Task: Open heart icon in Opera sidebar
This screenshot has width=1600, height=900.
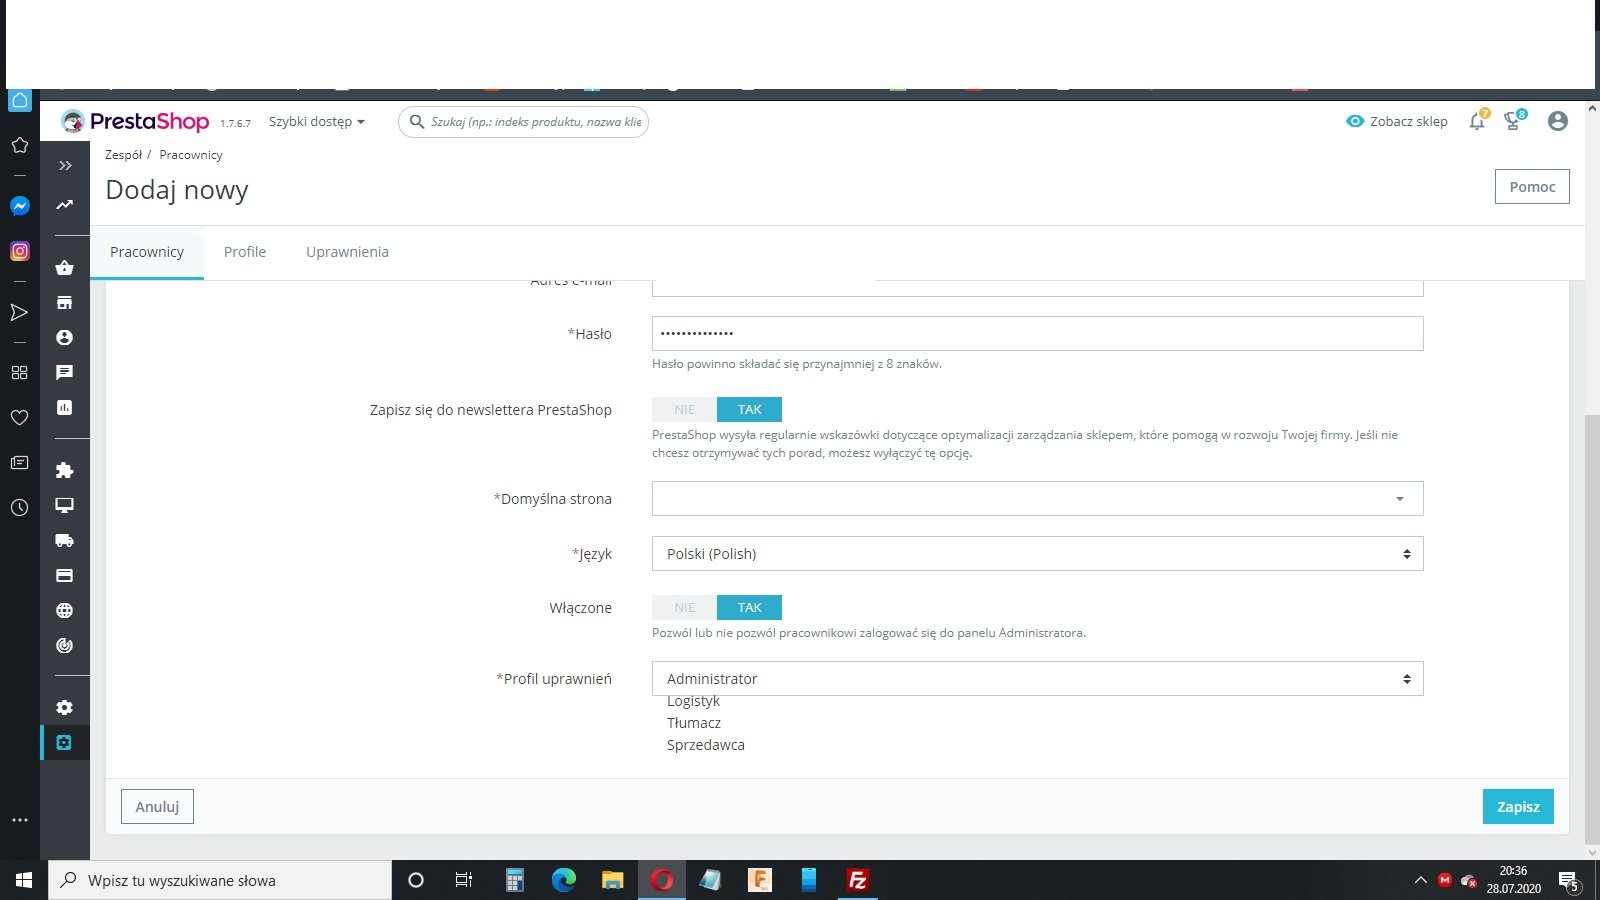Action: pos(19,417)
